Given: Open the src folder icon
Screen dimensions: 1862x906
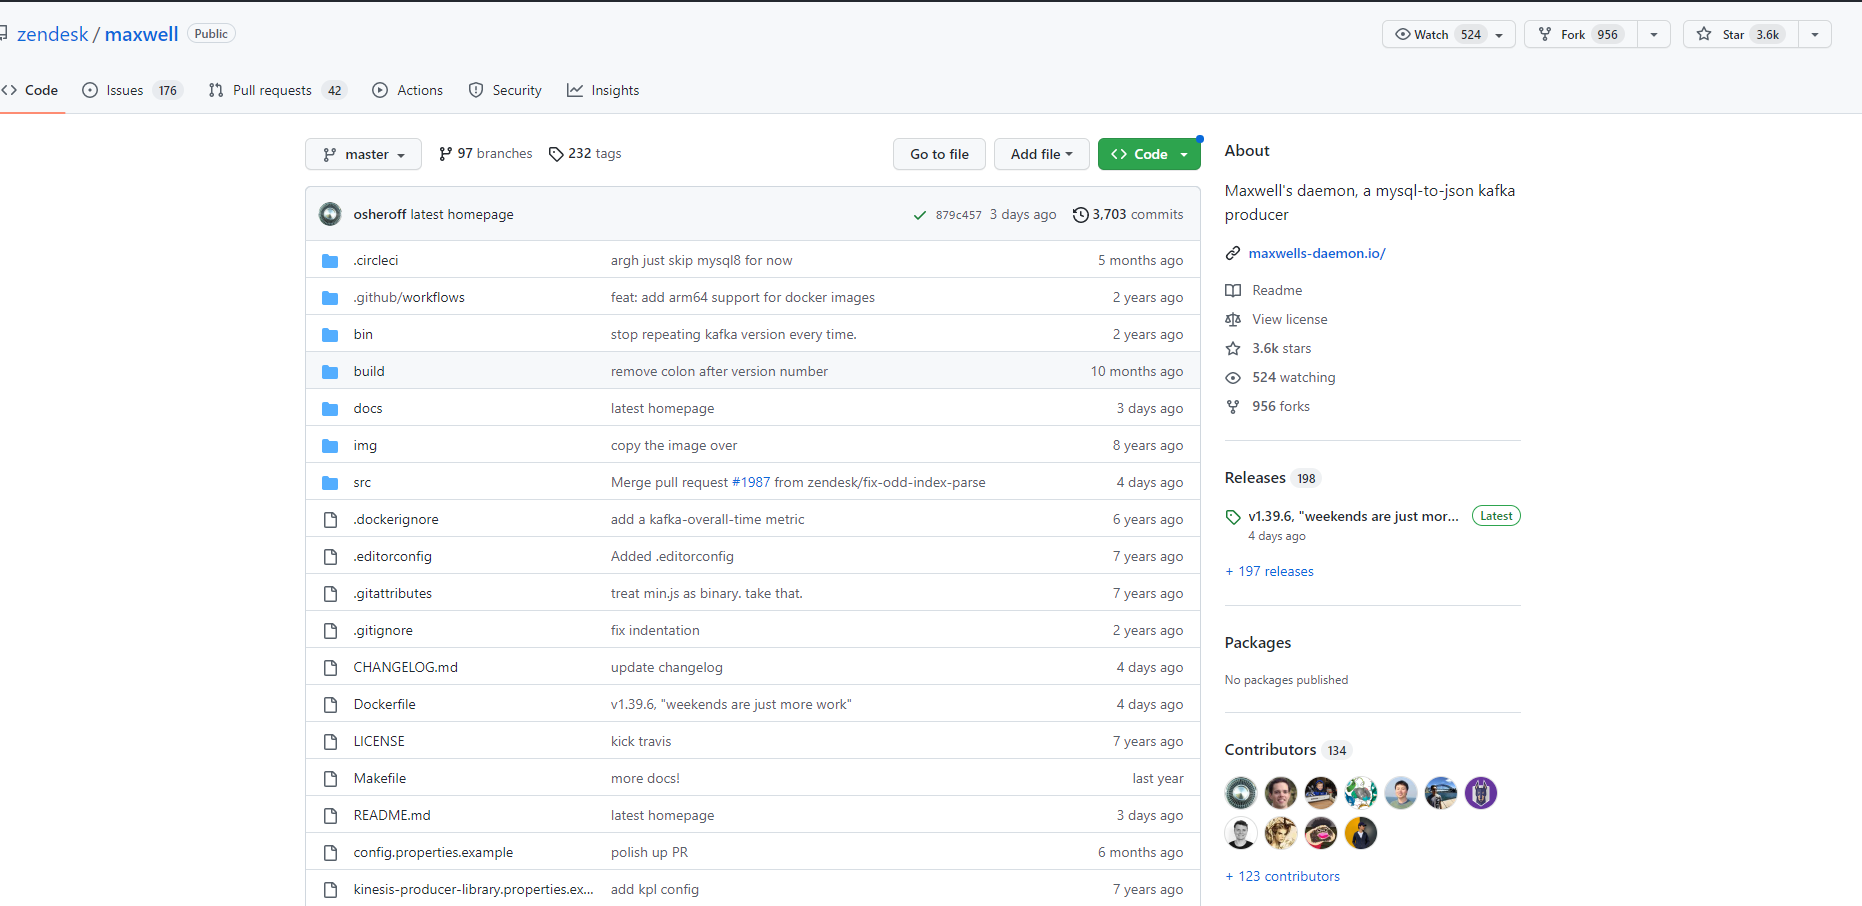Looking at the screenshot, I should [330, 483].
